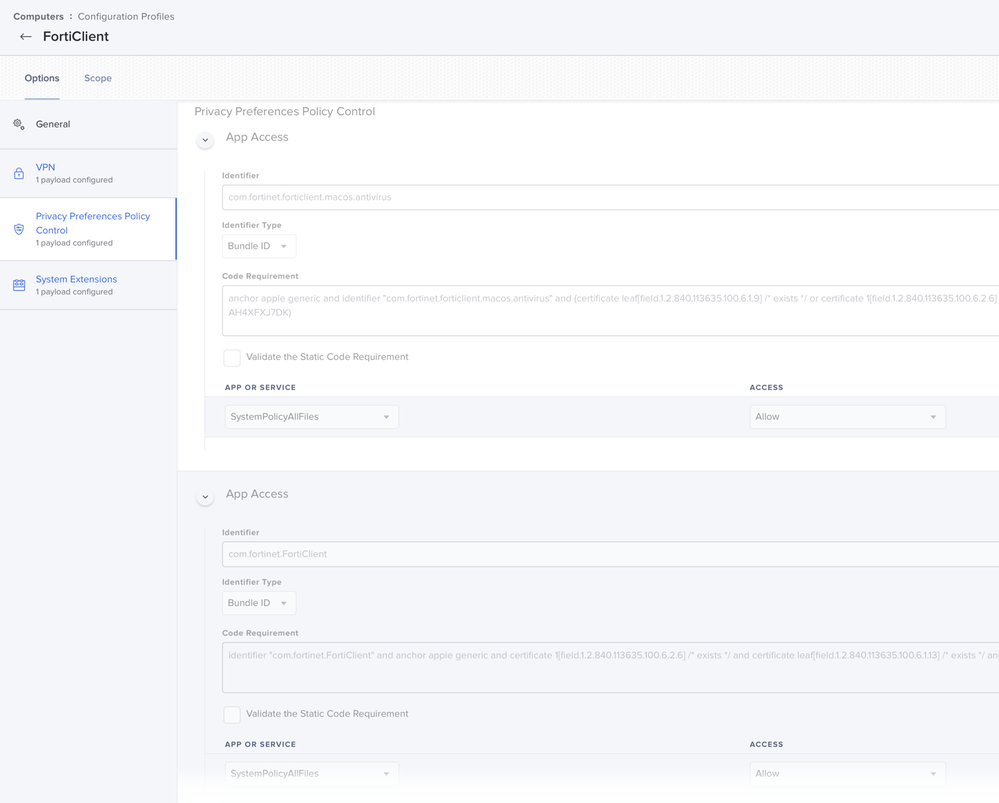
Task: Check Validate Static Code Requirement for com.fortinet.FortiClient
Action: (x=232, y=714)
